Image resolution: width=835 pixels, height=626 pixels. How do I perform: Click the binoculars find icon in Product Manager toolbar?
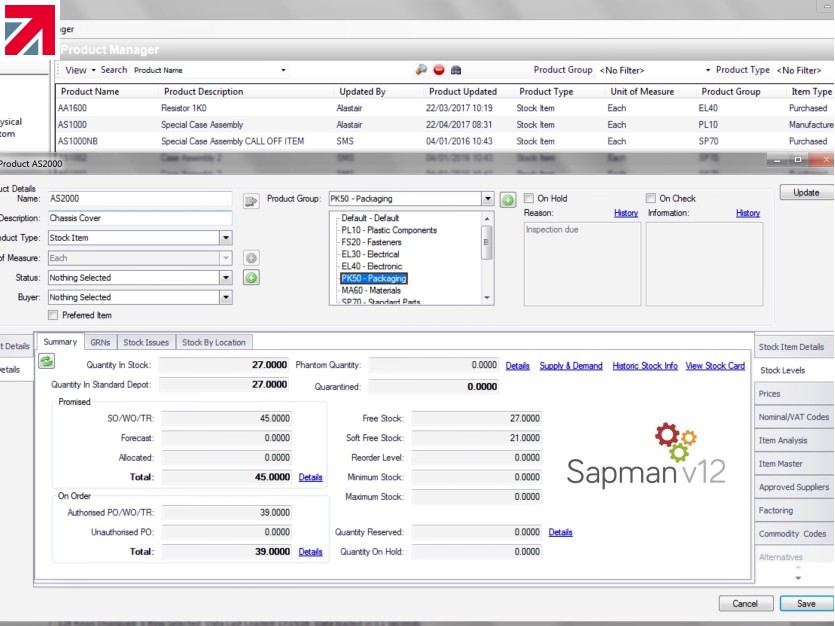pyautogui.click(x=456, y=70)
